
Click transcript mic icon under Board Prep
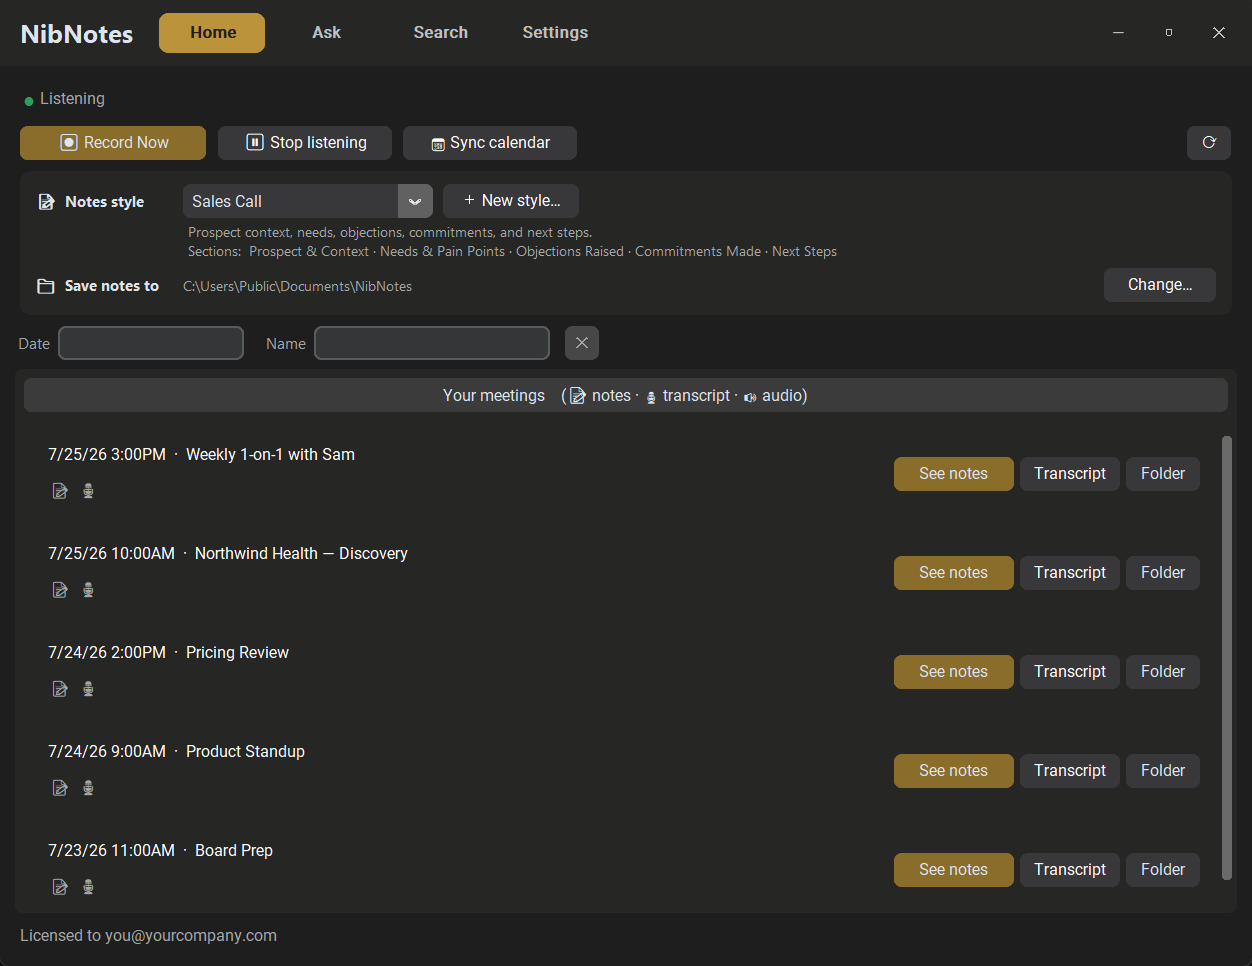click(88, 887)
